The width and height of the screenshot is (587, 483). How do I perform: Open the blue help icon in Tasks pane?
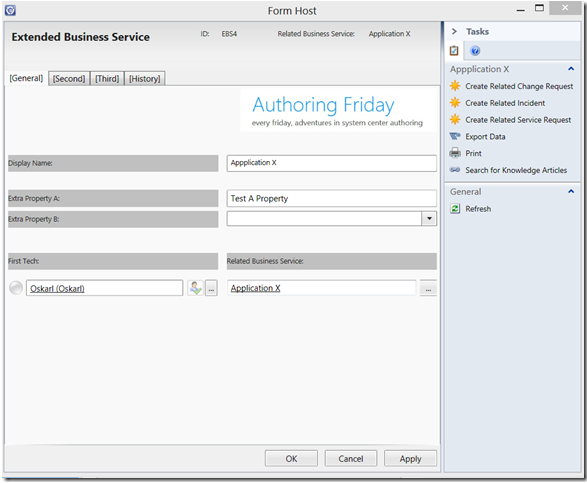[x=475, y=51]
